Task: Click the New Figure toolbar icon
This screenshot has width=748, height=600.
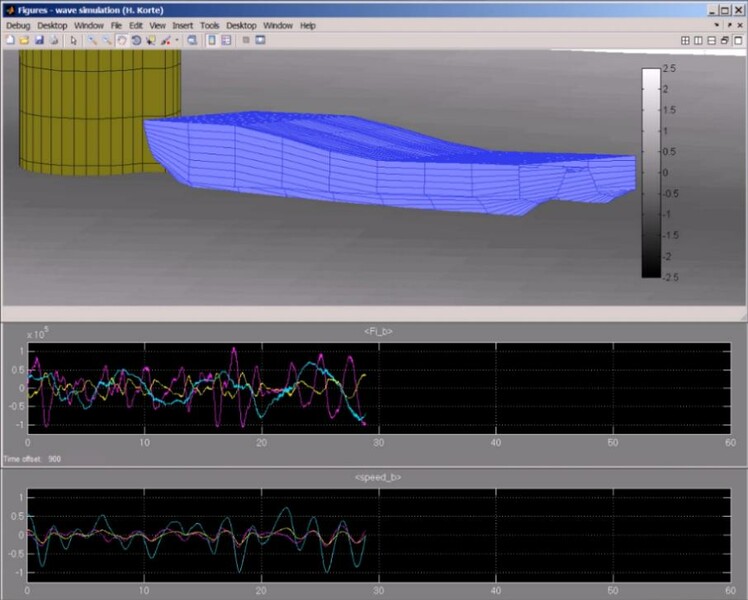Action: pyautogui.click(x=9, y=40)
